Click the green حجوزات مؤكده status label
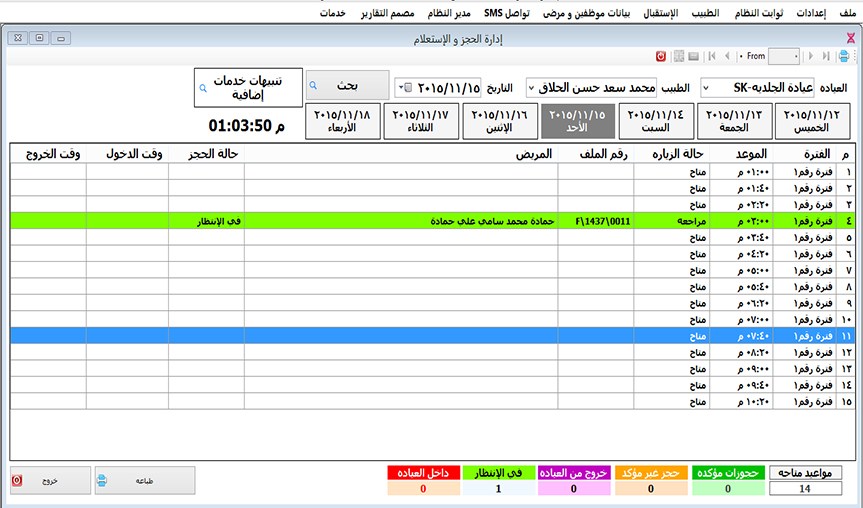Screen dimensions: 863x508 point(727,472)
